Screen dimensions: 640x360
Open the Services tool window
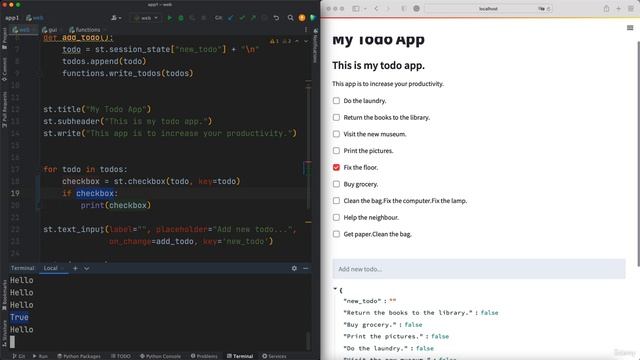[x=274, y=356]
